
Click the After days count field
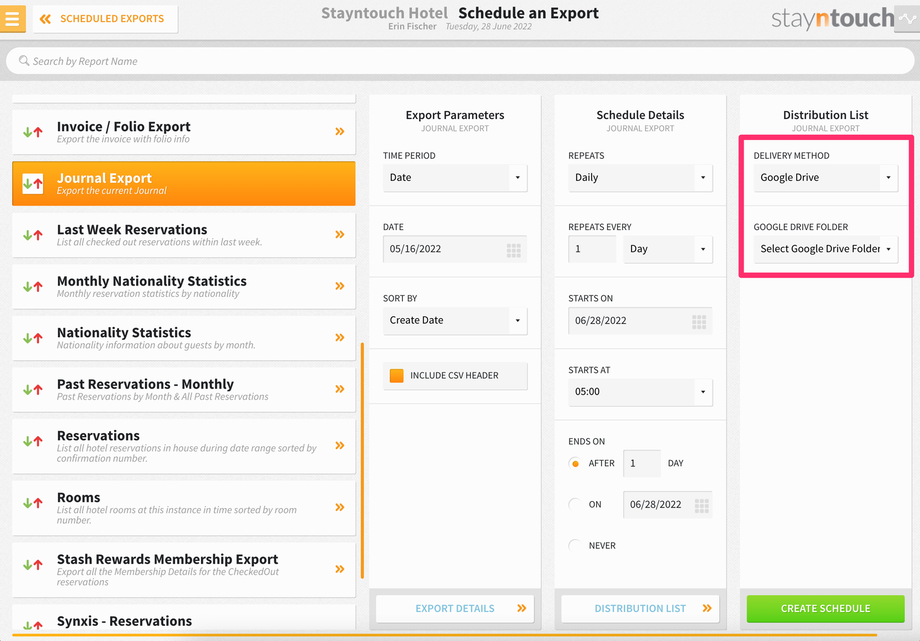[642, 464]
